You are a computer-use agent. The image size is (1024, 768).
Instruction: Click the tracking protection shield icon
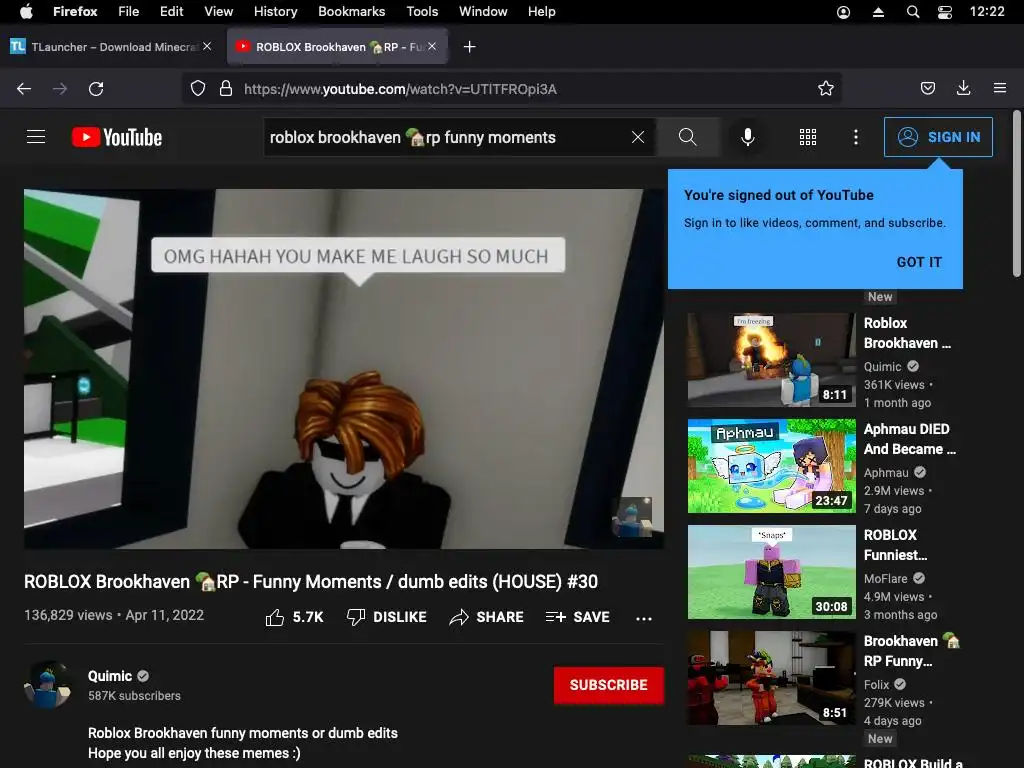pyautogui.click(x=198, y=89)
